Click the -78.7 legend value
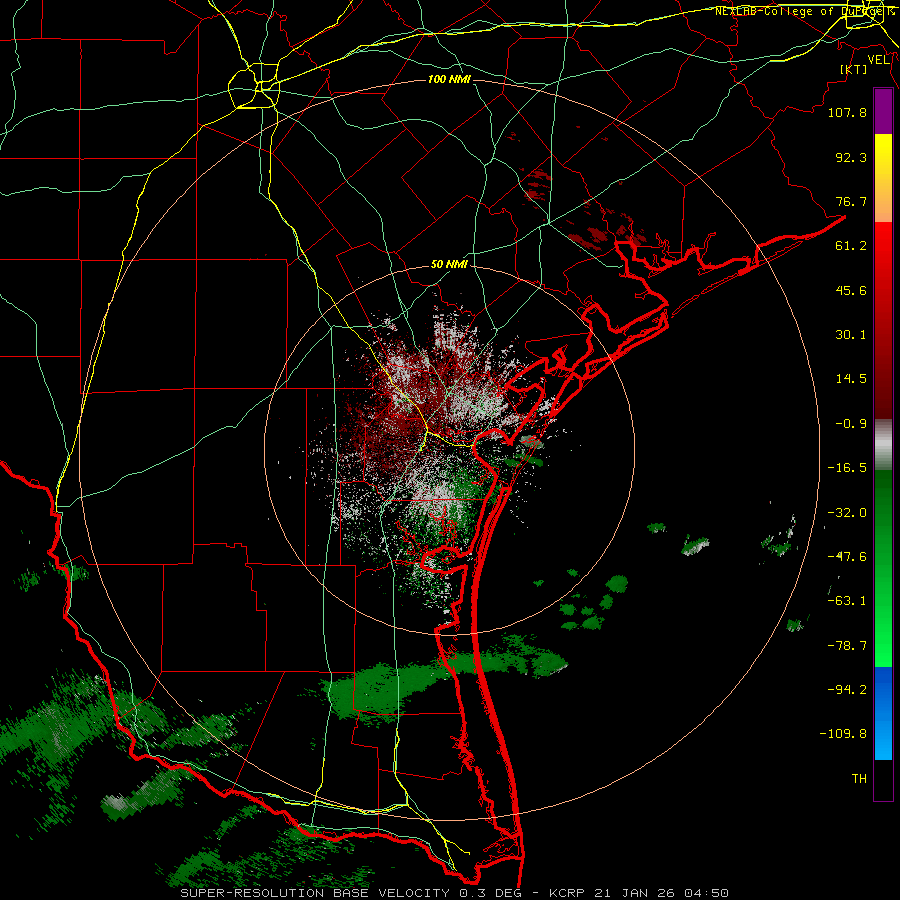900x900 pixels. (847, 646)
